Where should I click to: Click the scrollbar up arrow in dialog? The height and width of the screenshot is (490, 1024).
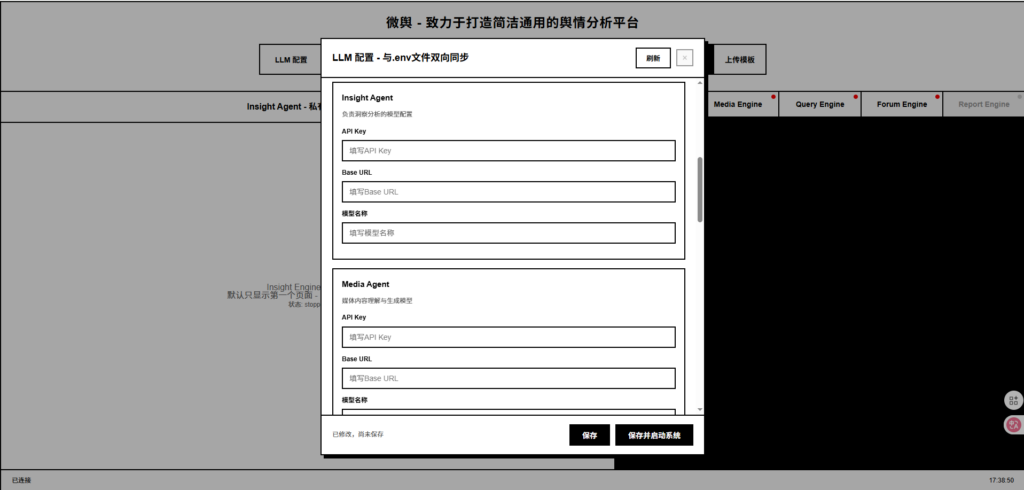point(699,84)
